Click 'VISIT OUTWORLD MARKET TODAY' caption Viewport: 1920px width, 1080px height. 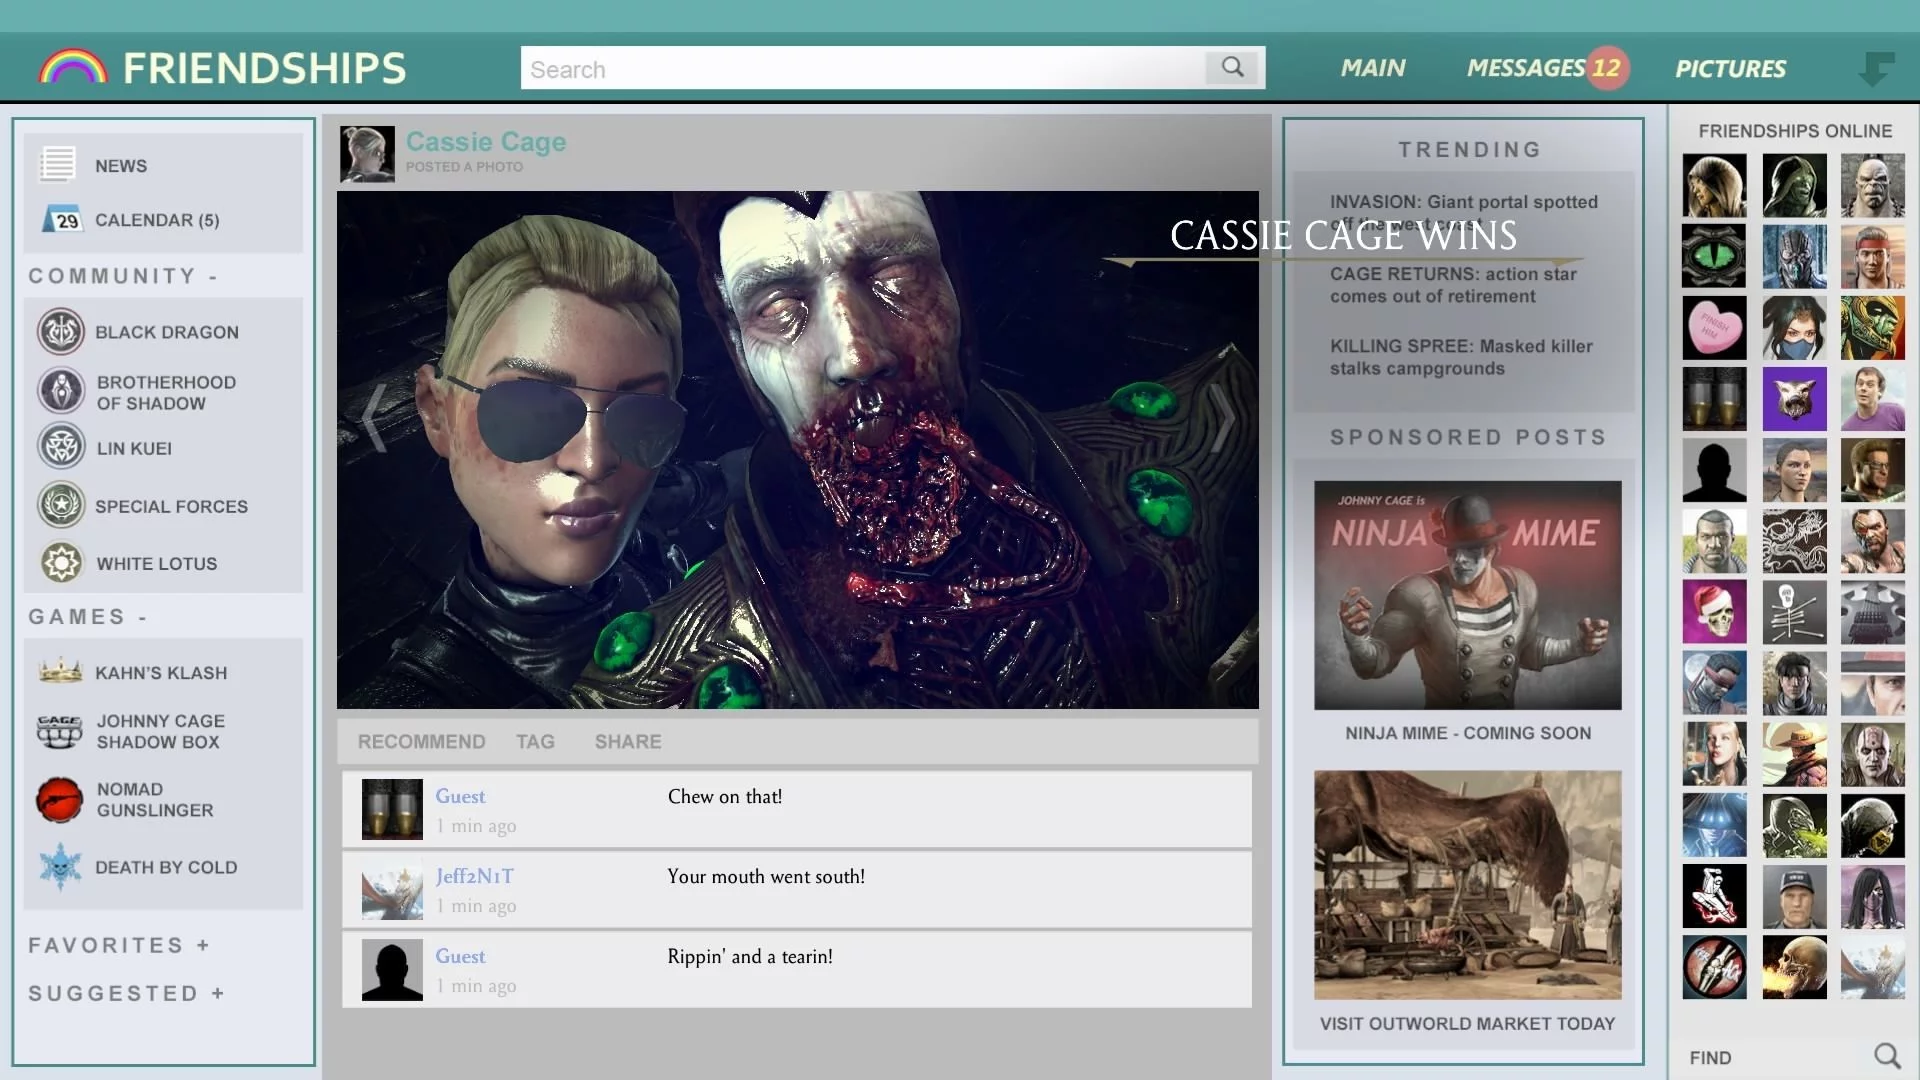coord(1467,1023)
